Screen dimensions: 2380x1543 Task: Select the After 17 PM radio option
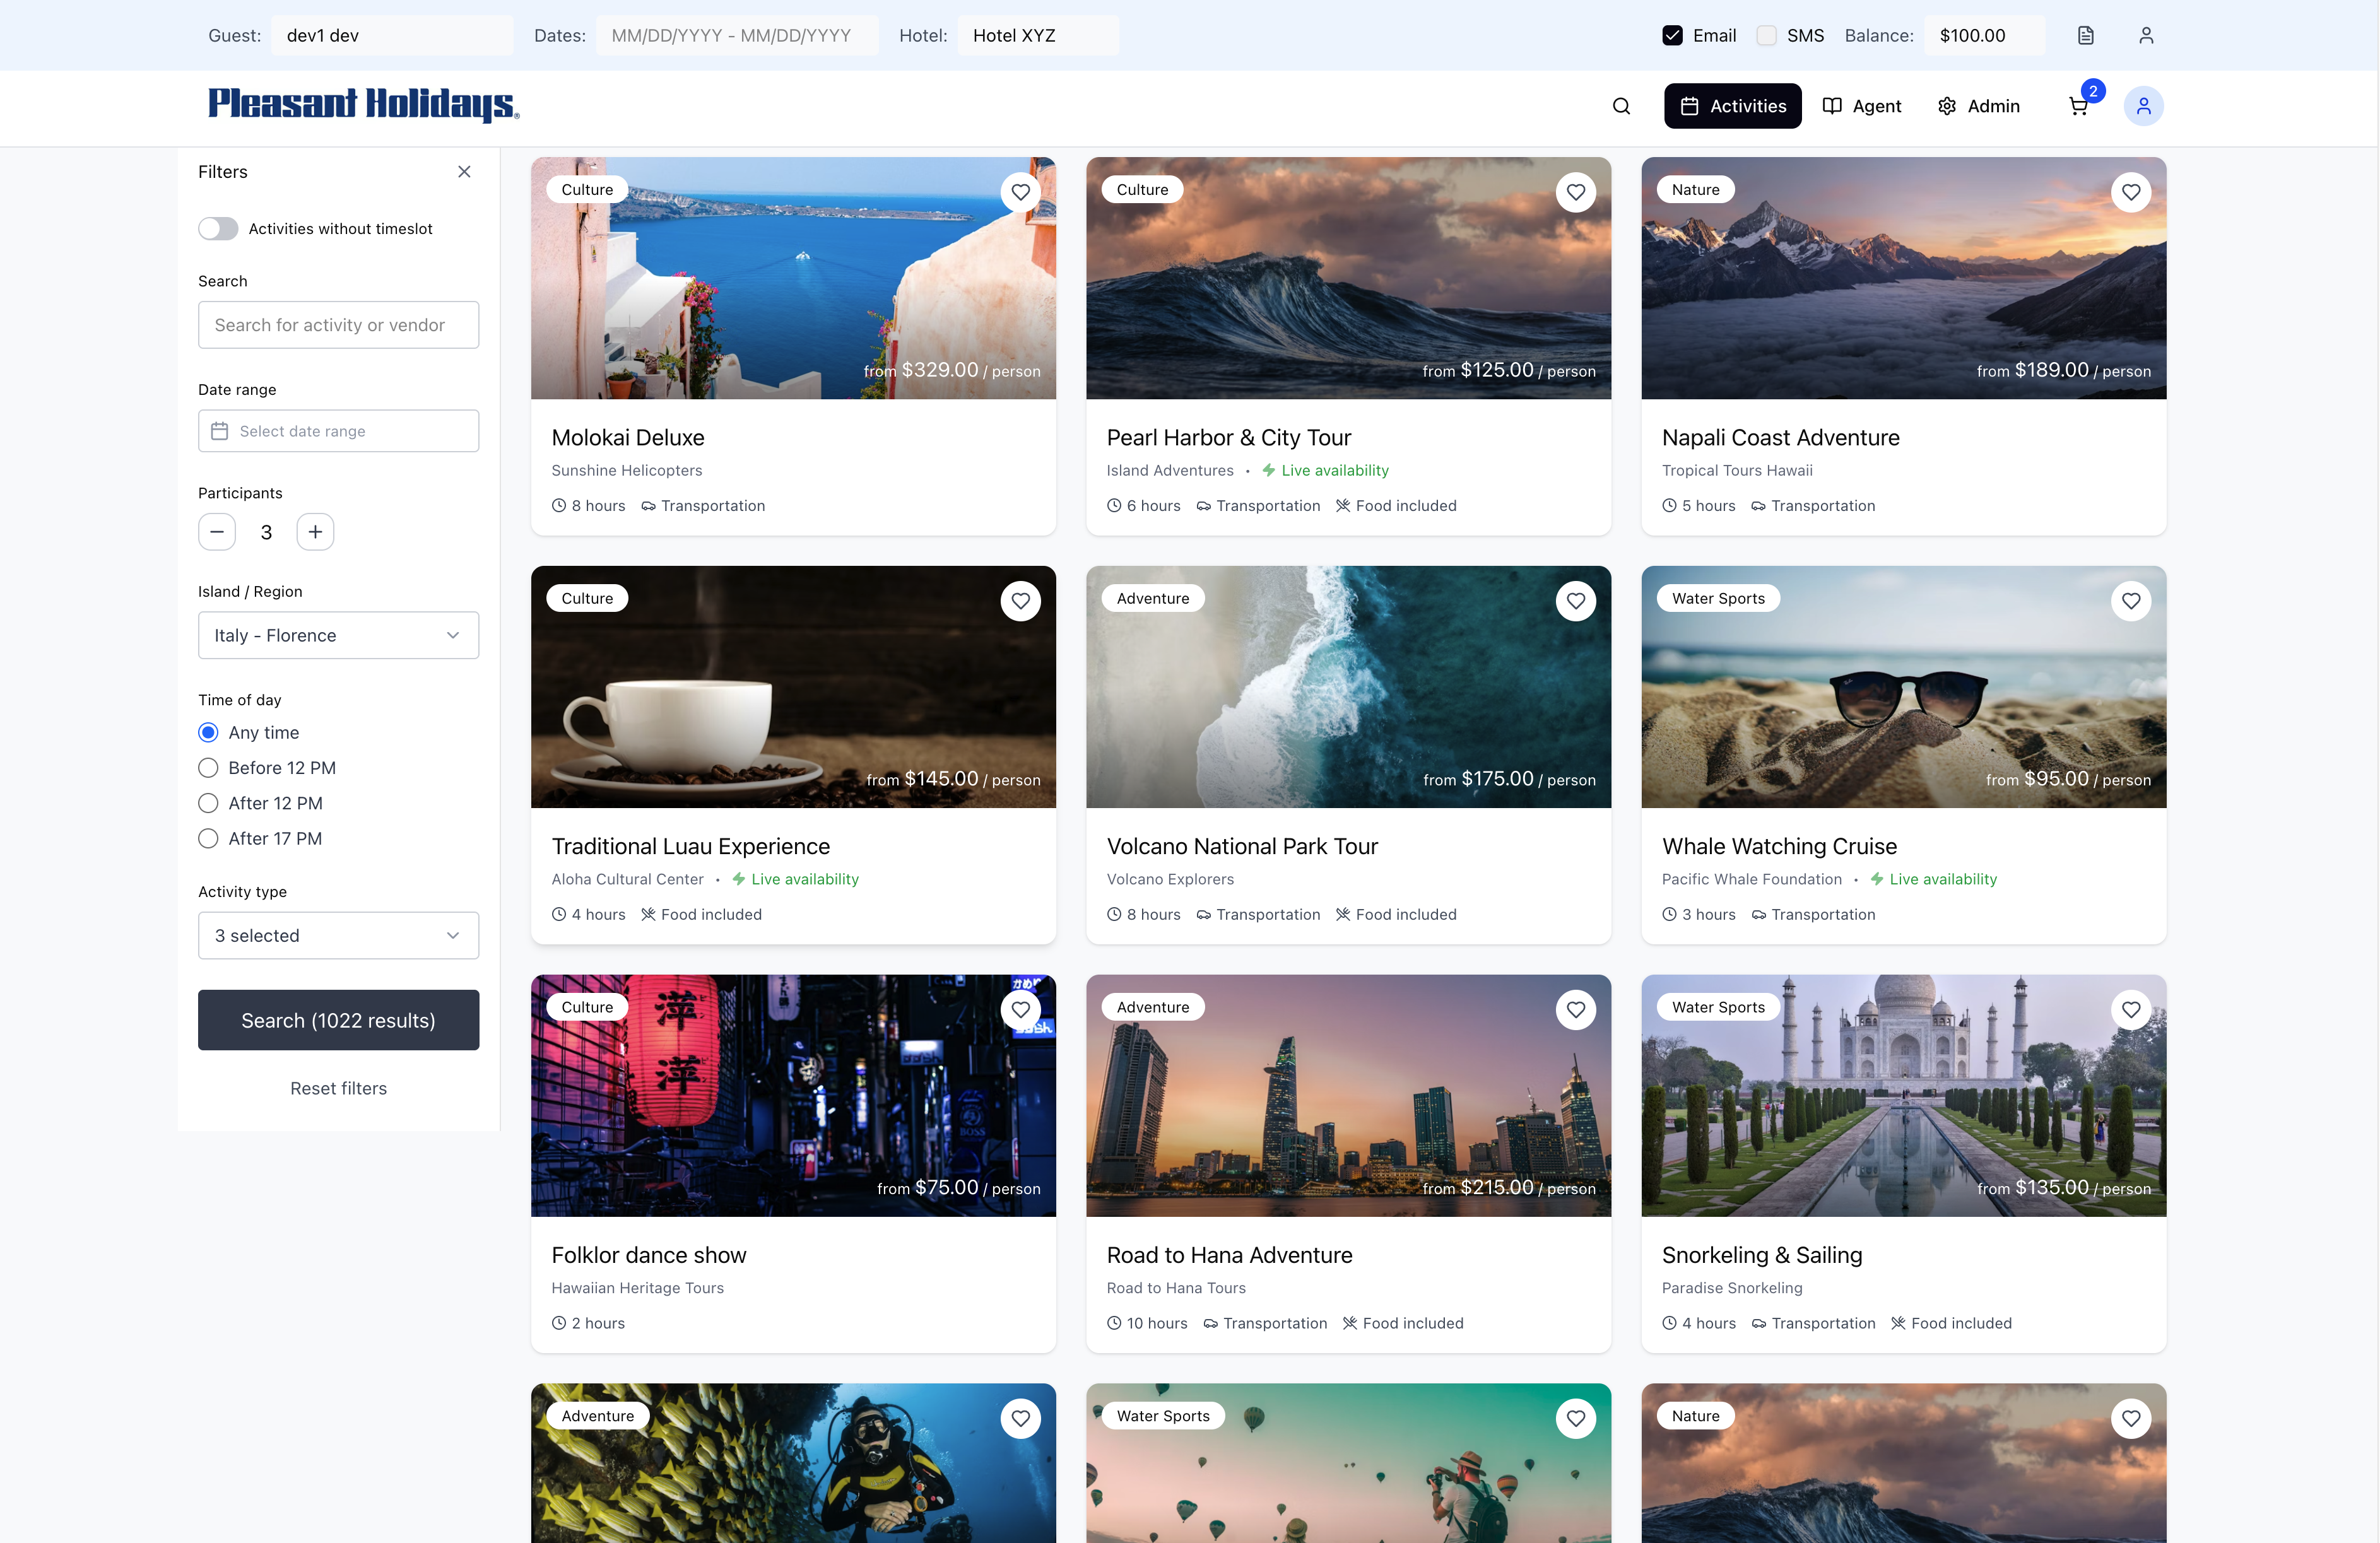(208, 839)
